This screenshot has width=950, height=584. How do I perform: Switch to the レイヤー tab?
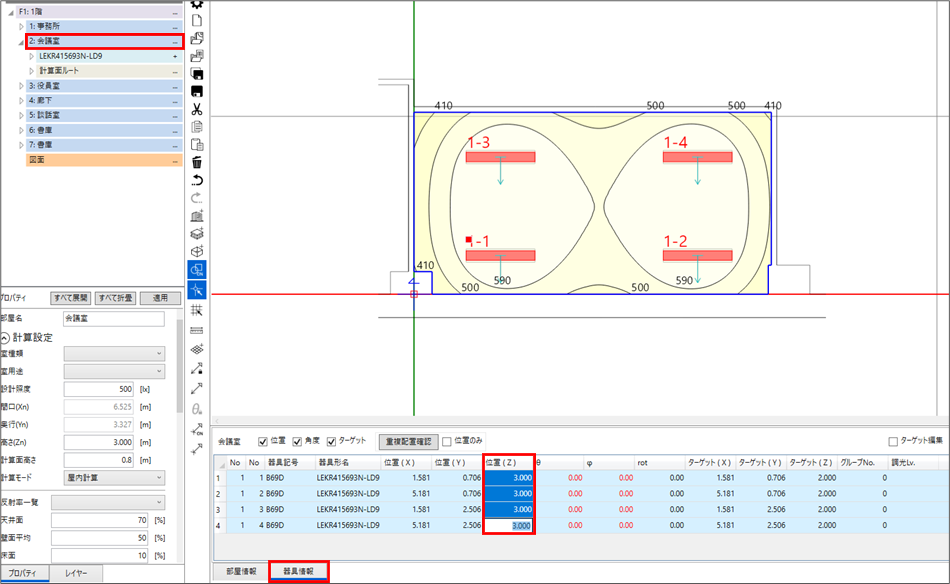76,573
